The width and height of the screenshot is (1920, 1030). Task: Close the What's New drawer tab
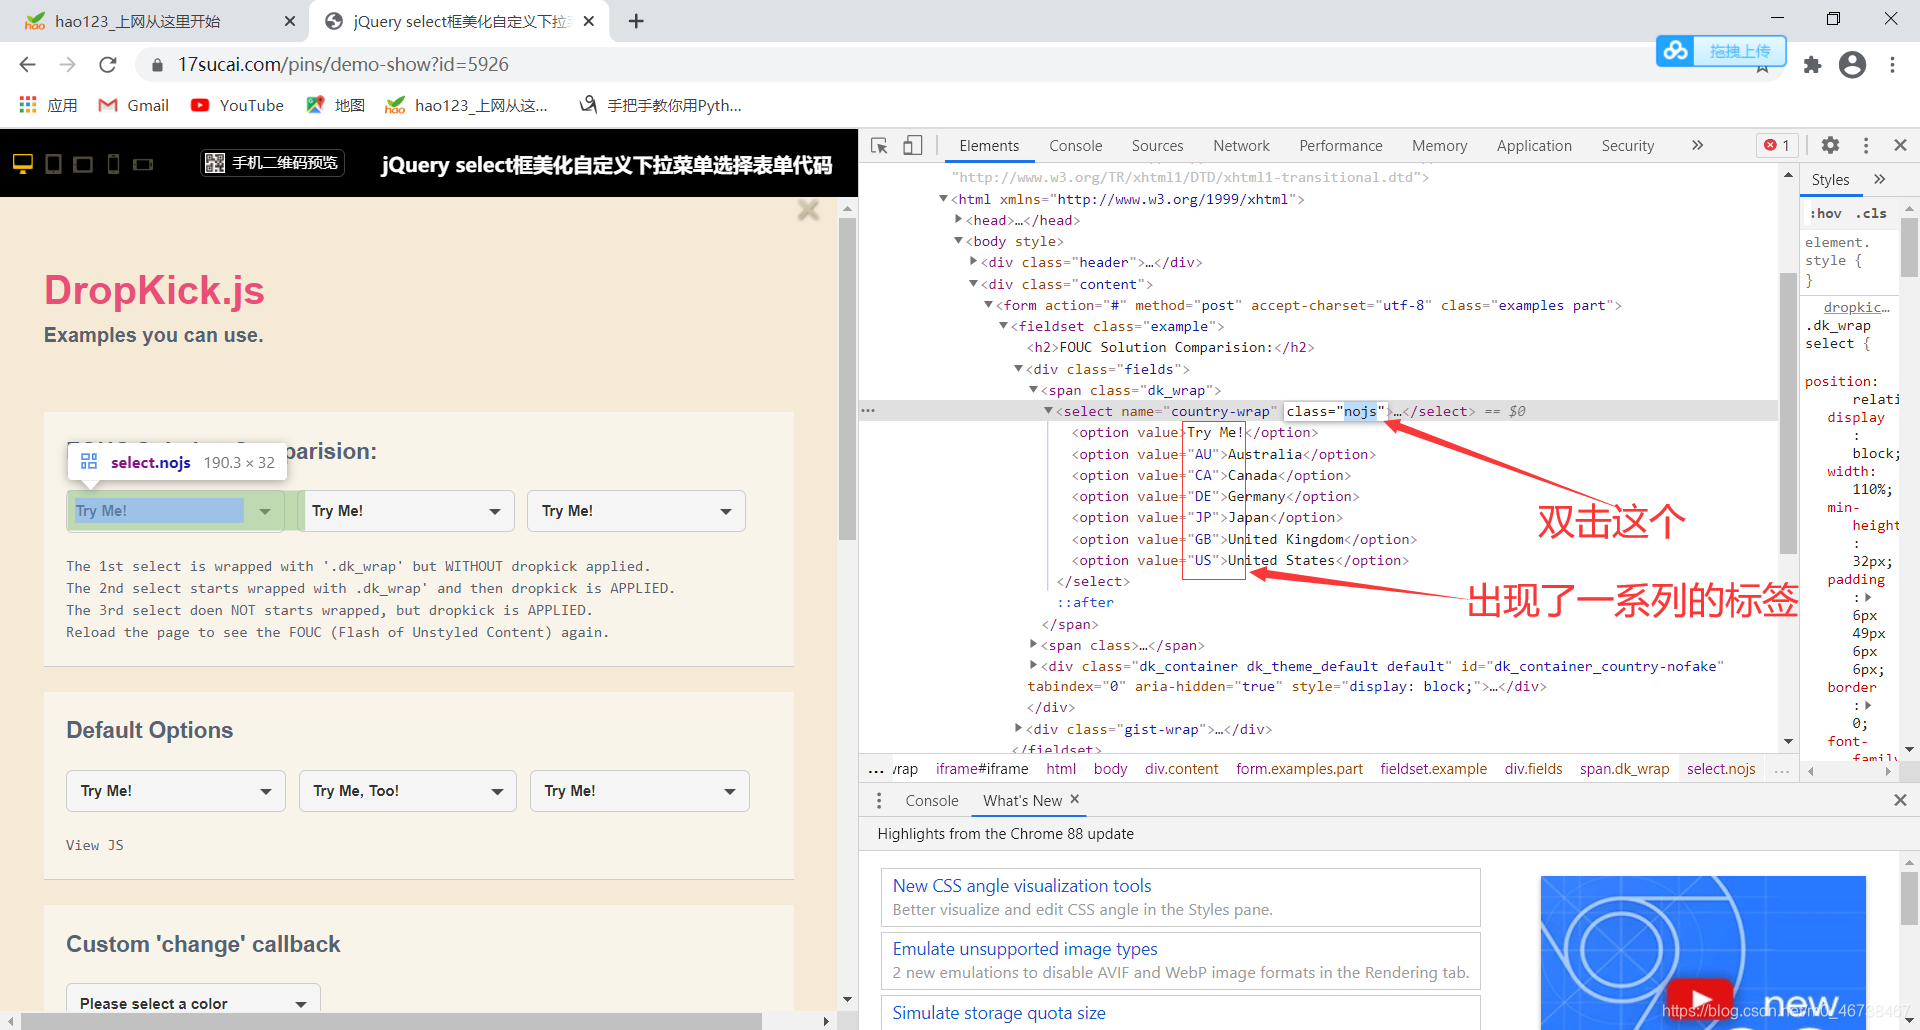1075,799
